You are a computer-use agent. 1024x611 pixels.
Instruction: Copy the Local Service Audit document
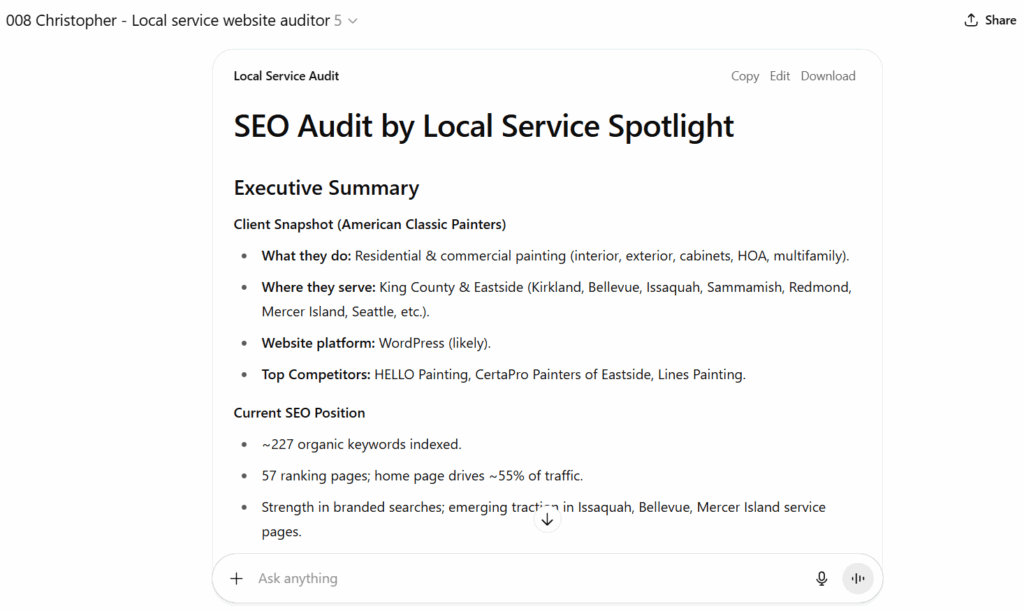pos(744,75)
